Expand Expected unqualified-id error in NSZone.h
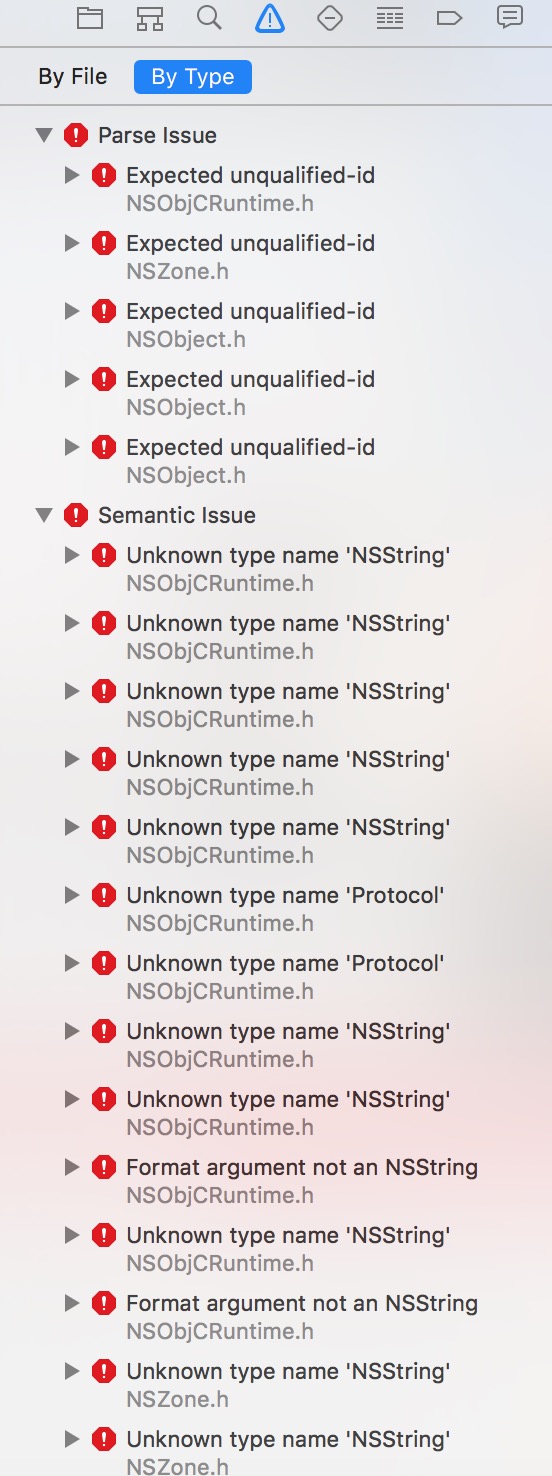The width and height of the screenshot is (552, 1476). (71, 243)
